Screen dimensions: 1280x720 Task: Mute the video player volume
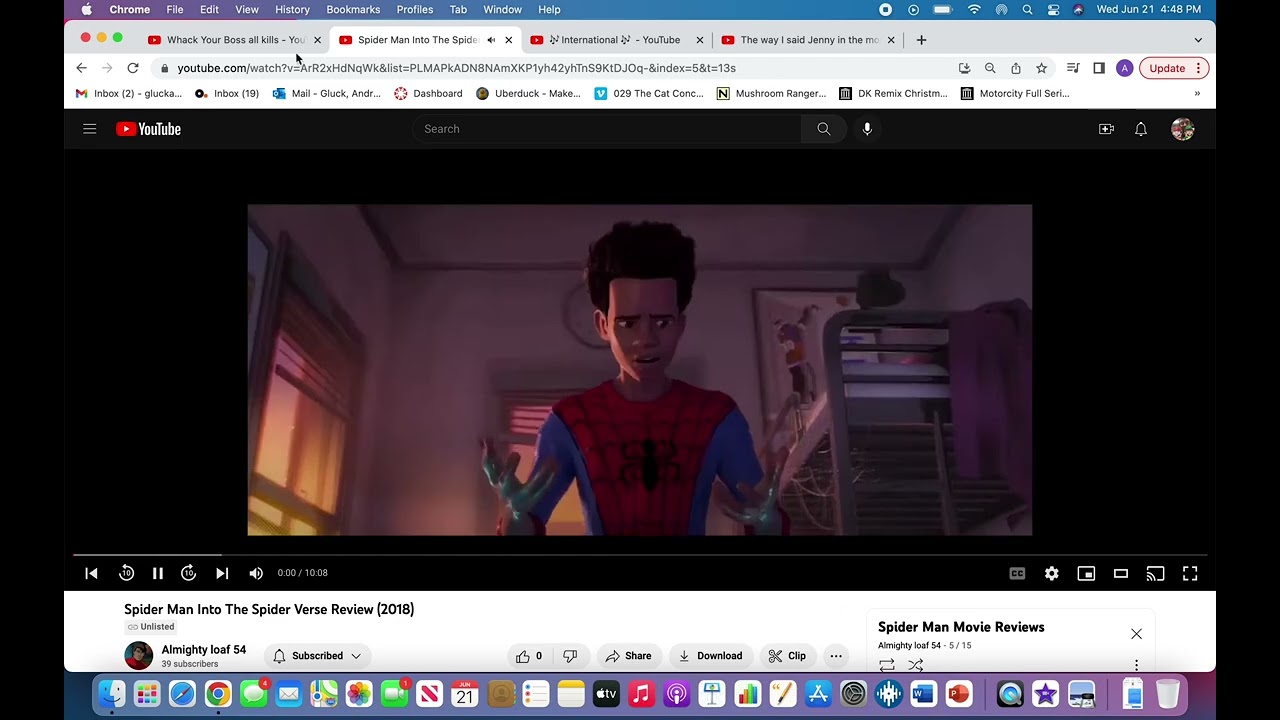(256, 573)
